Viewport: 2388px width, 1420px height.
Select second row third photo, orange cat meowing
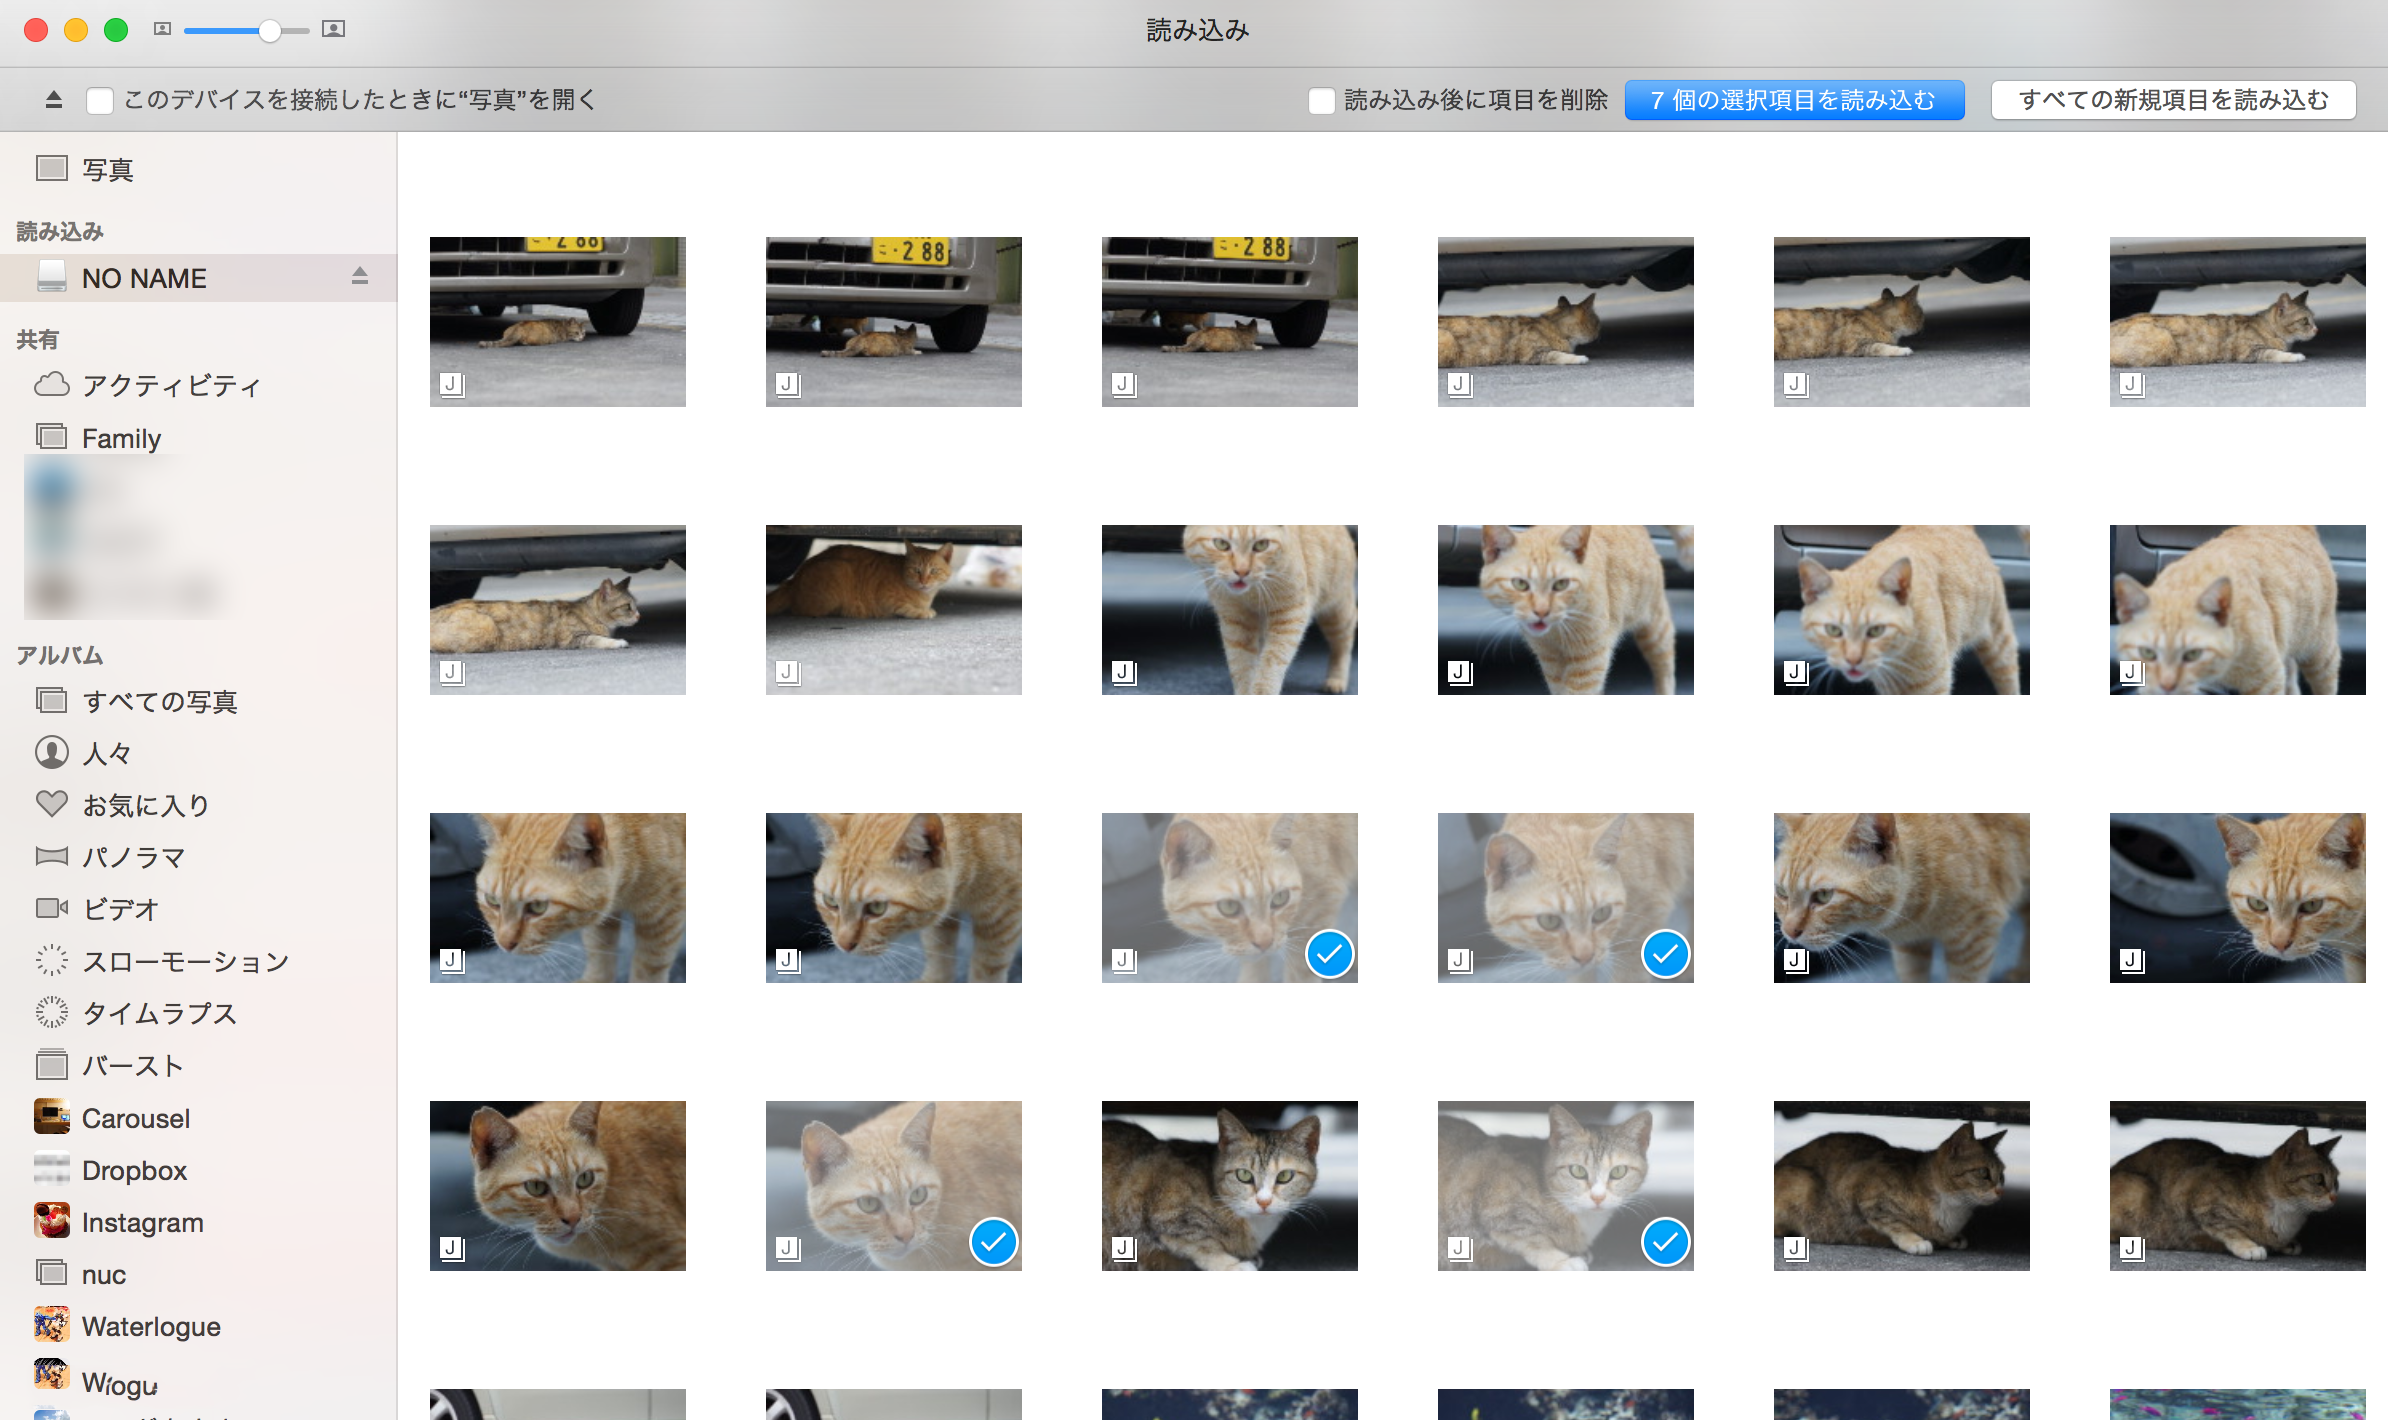click(x=1230, y=610)
